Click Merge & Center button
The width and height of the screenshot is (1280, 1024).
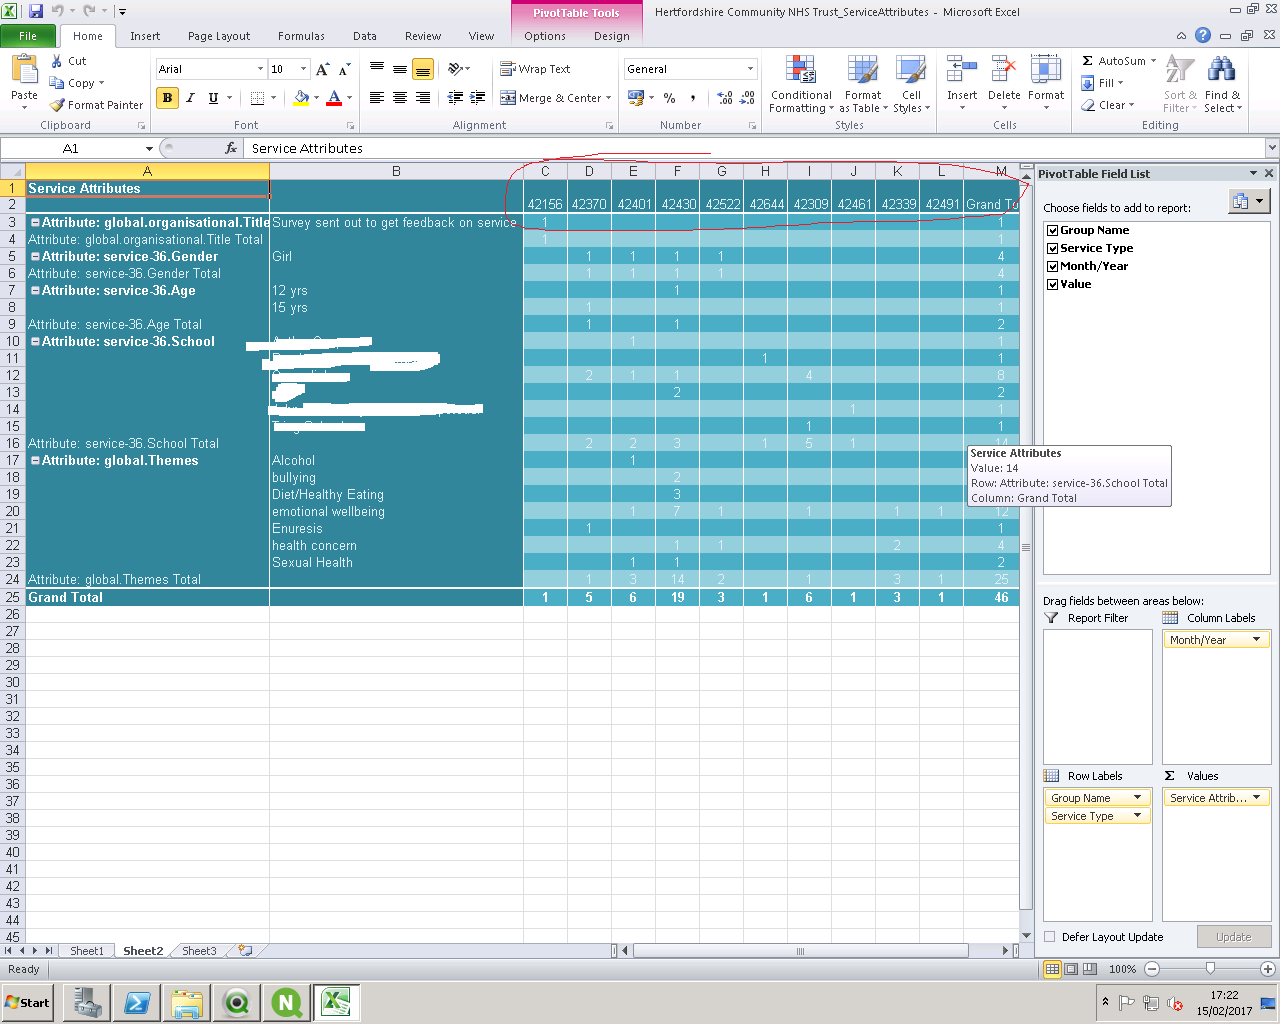coord(556,98)
